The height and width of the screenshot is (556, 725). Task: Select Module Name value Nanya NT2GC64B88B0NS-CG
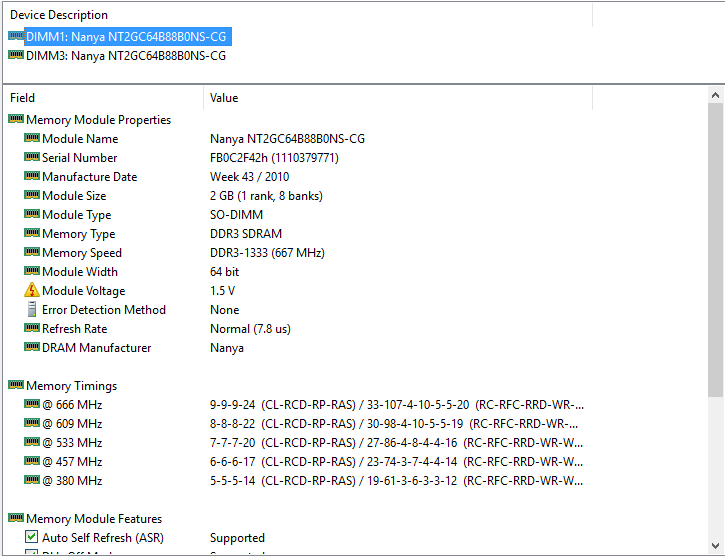click(287, 139)
